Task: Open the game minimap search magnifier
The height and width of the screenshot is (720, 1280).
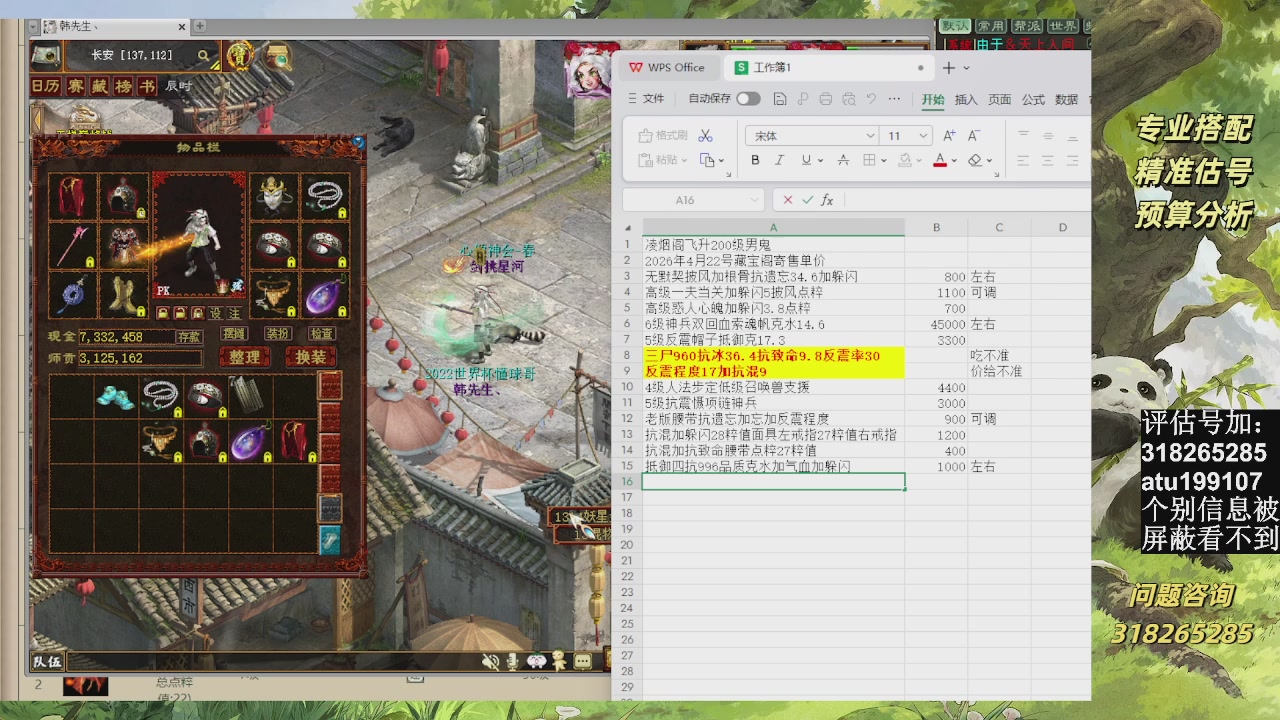Action: pyautogui.click(x=204, y=56)
